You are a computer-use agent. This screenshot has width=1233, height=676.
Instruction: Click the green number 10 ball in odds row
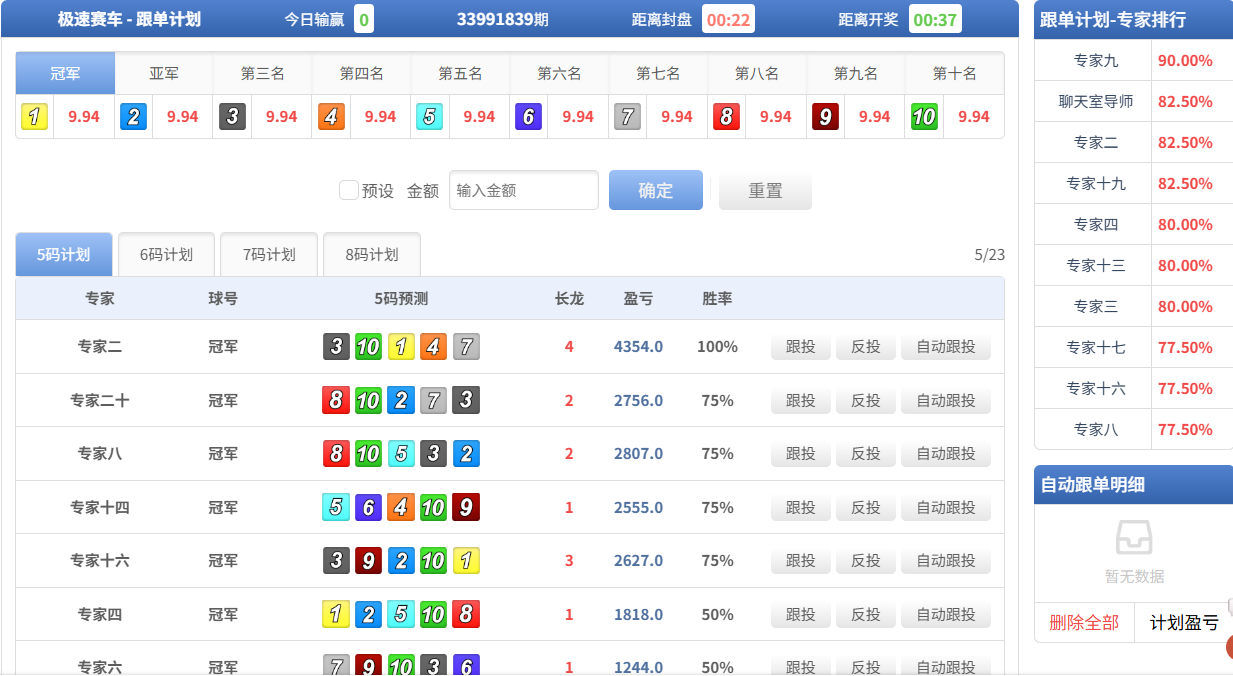(923, 117)
